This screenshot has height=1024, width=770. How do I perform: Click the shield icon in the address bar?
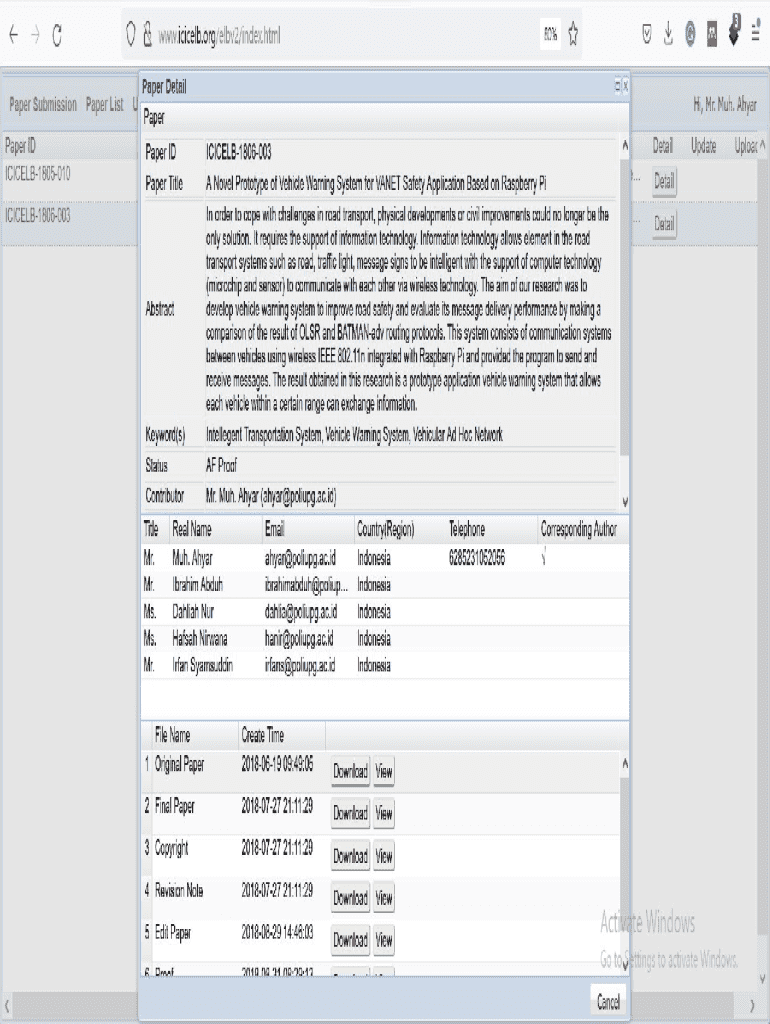(x=130, y=35)
